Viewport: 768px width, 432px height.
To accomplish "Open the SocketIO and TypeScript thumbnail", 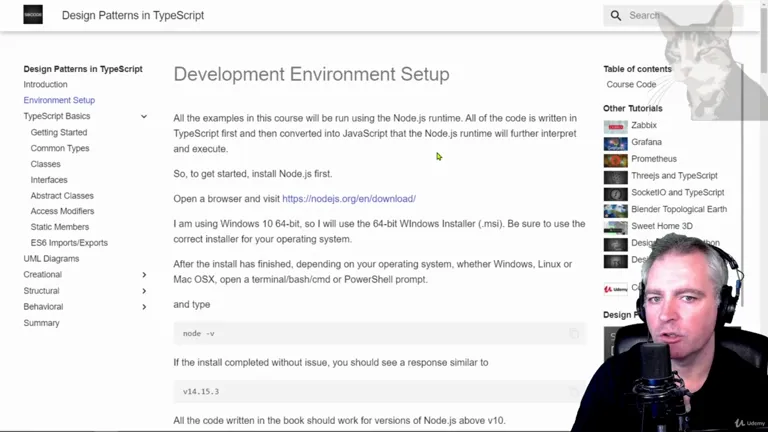I will (615, 194).
